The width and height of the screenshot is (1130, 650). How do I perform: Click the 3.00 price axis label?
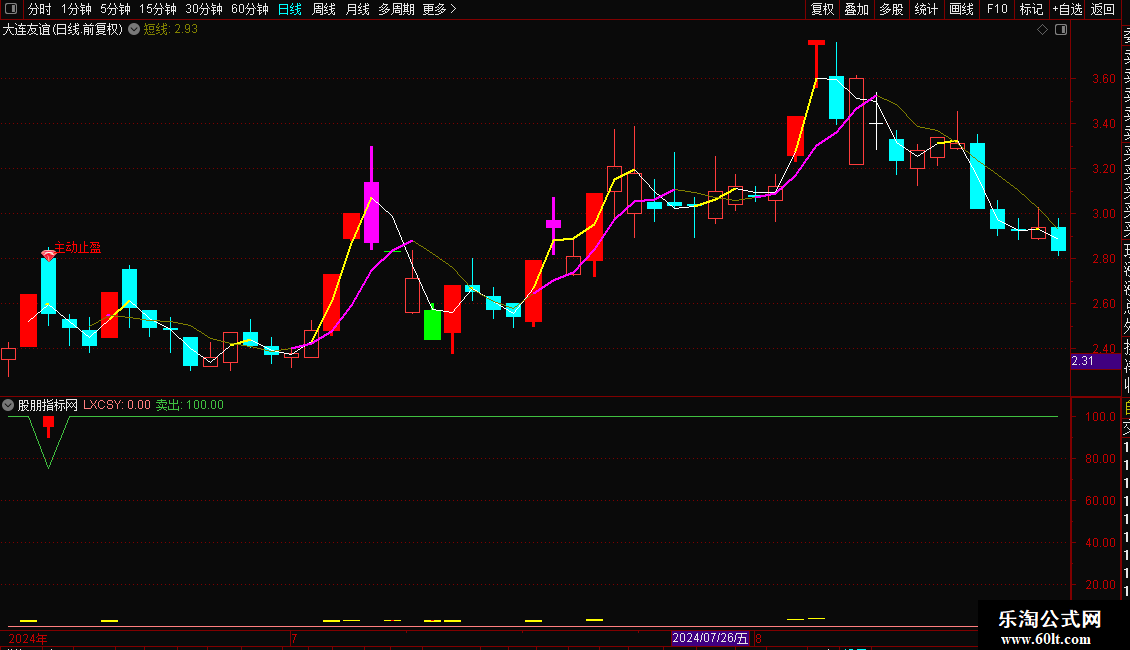[x=1103, y=213]
